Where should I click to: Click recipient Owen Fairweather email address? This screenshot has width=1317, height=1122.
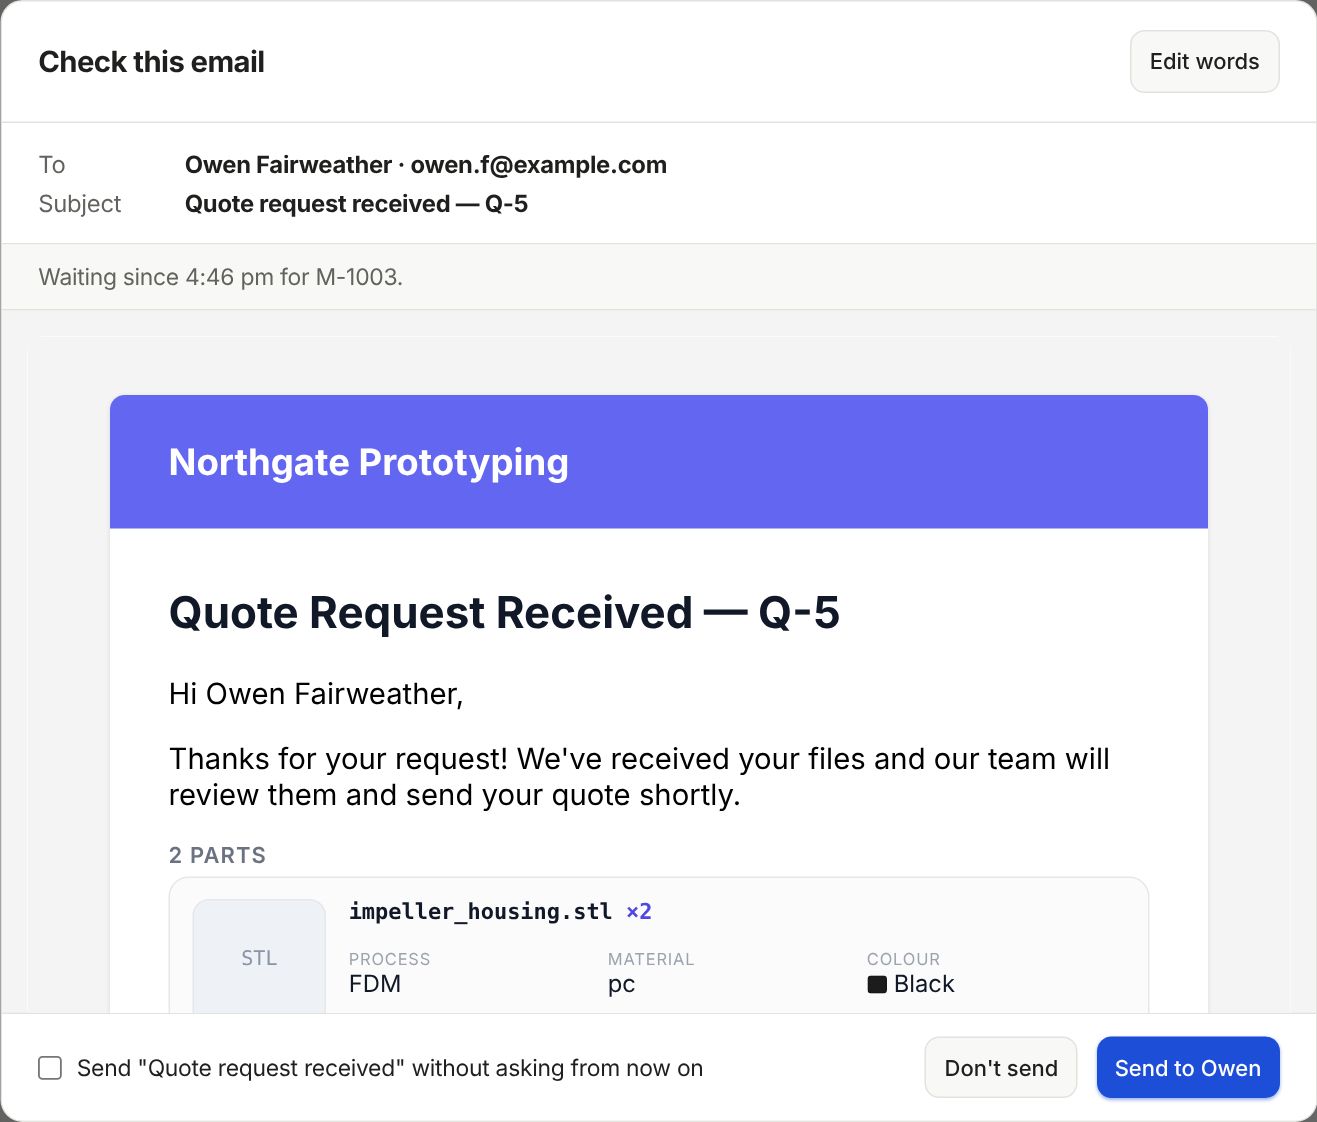coord(538,165)
